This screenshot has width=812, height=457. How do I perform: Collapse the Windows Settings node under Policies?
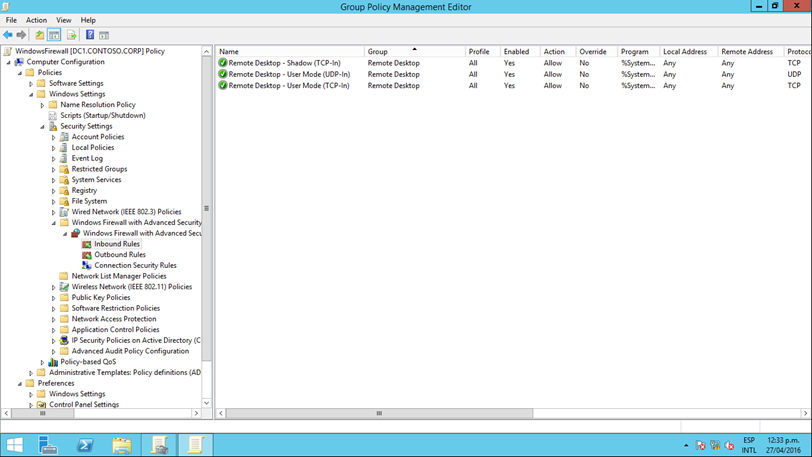31,94
